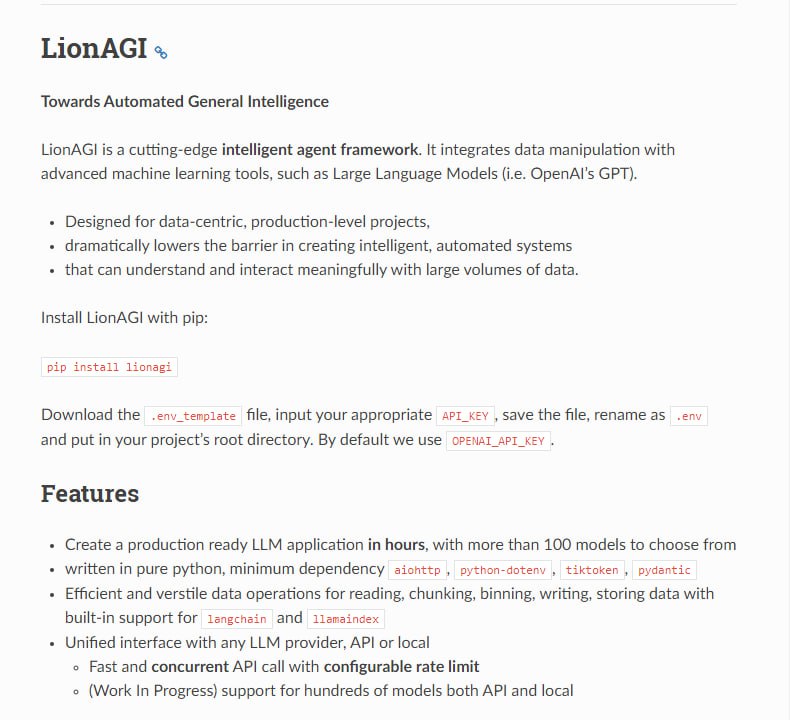This screenshot has width=790, height=720.
Task: Click the anchor link icon beside LionAGI heading
Action: tap(160, 52)
